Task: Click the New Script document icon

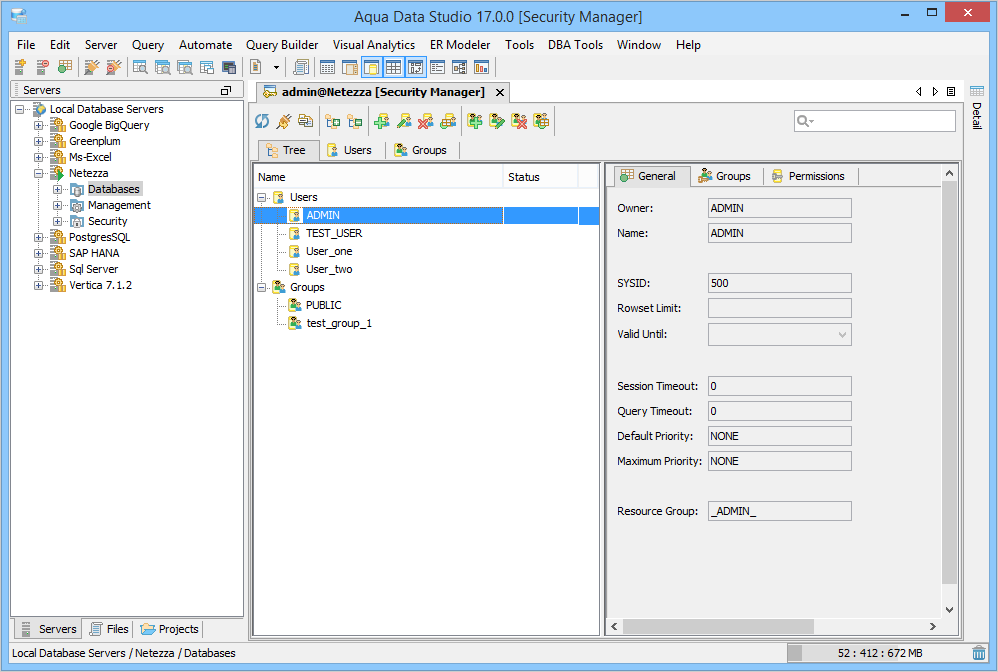Action: 257,67
